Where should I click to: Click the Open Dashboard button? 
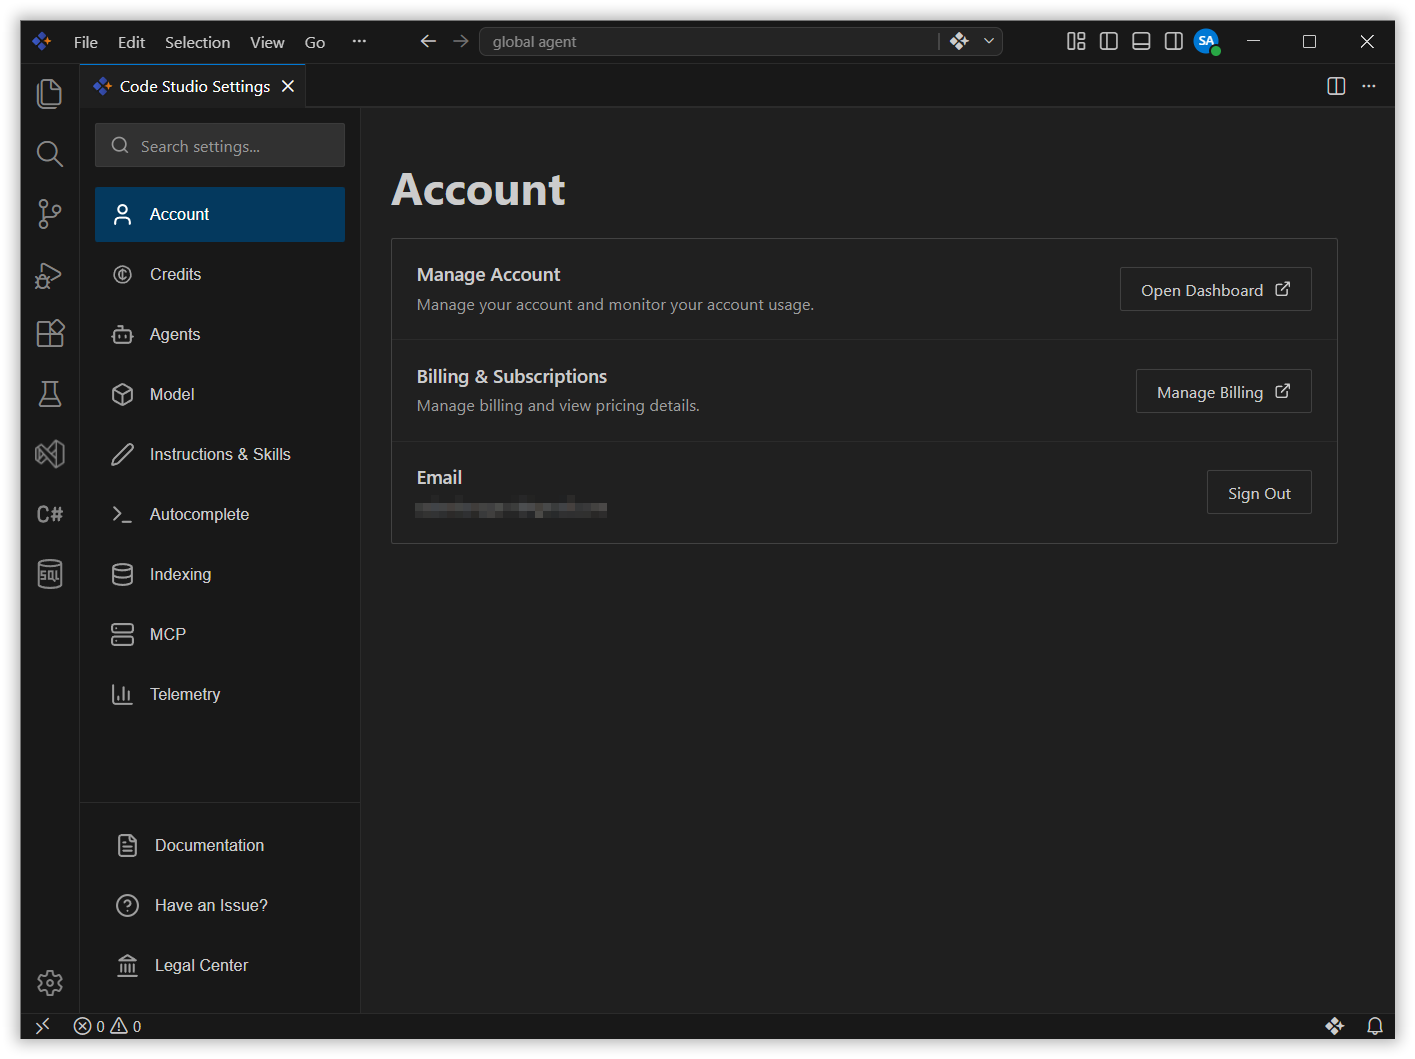[1215, 290]
